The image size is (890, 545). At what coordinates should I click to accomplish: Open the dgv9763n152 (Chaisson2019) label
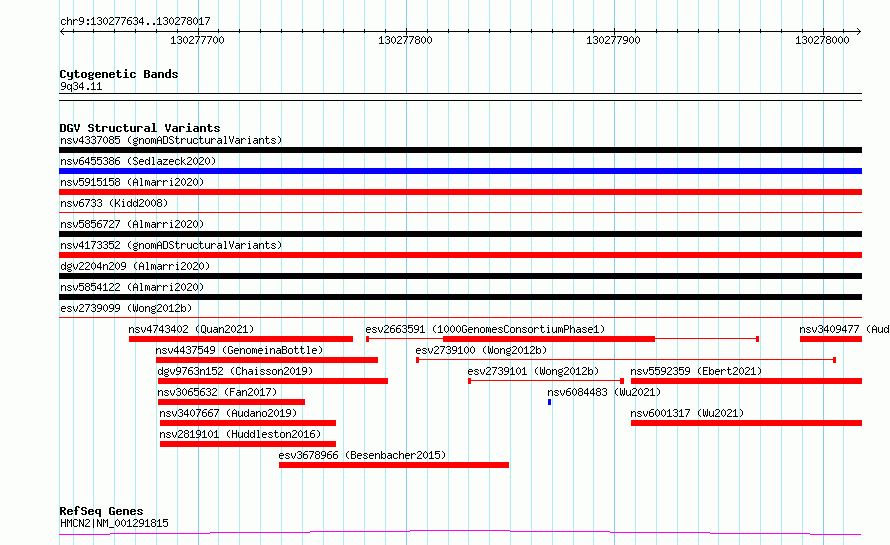(x=235, y=371)
